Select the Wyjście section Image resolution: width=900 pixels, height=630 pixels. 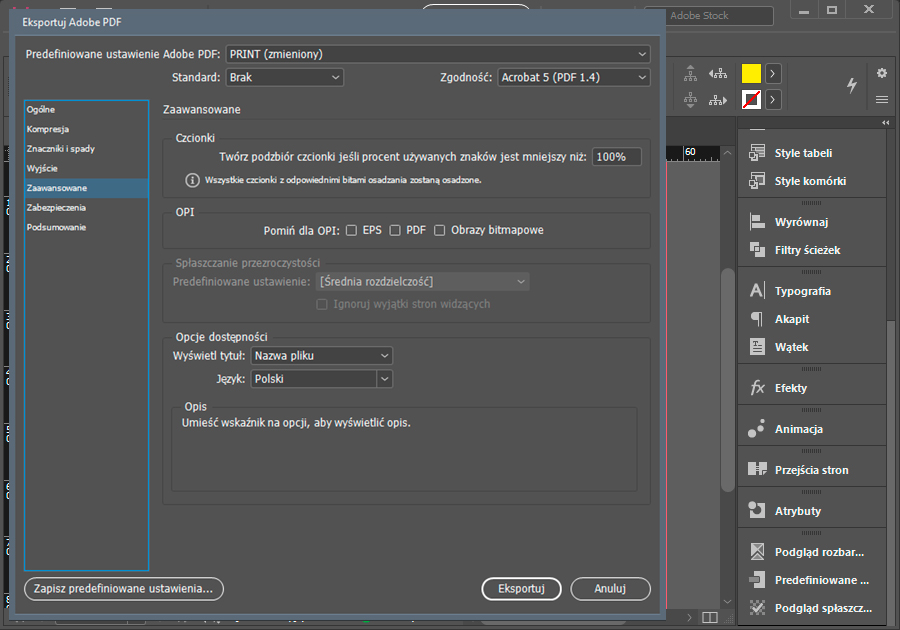click(x=87, y=168)
